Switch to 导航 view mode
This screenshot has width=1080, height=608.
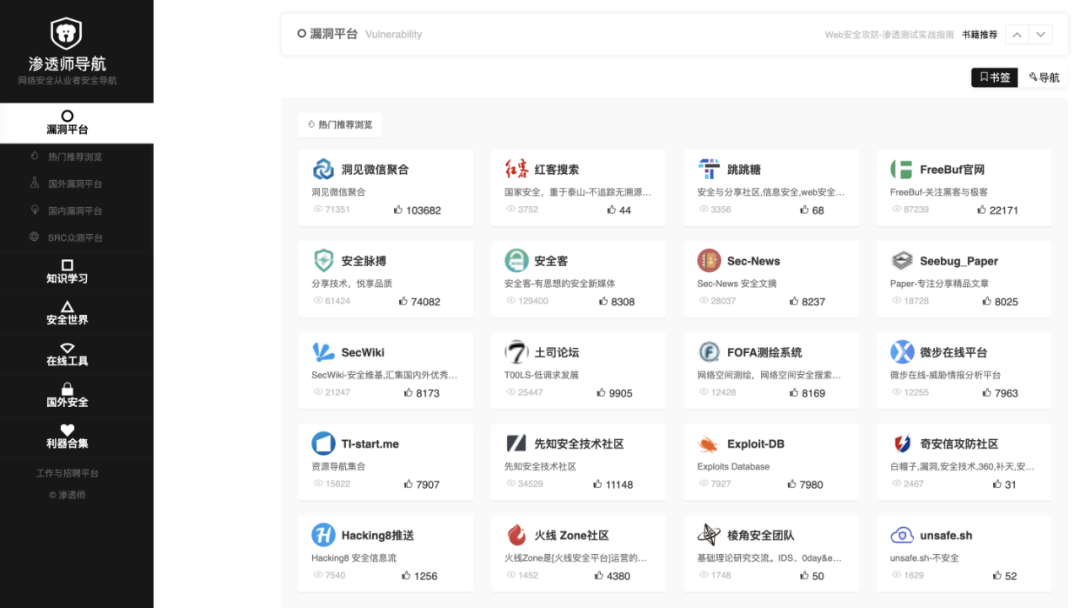(1043, 77)
